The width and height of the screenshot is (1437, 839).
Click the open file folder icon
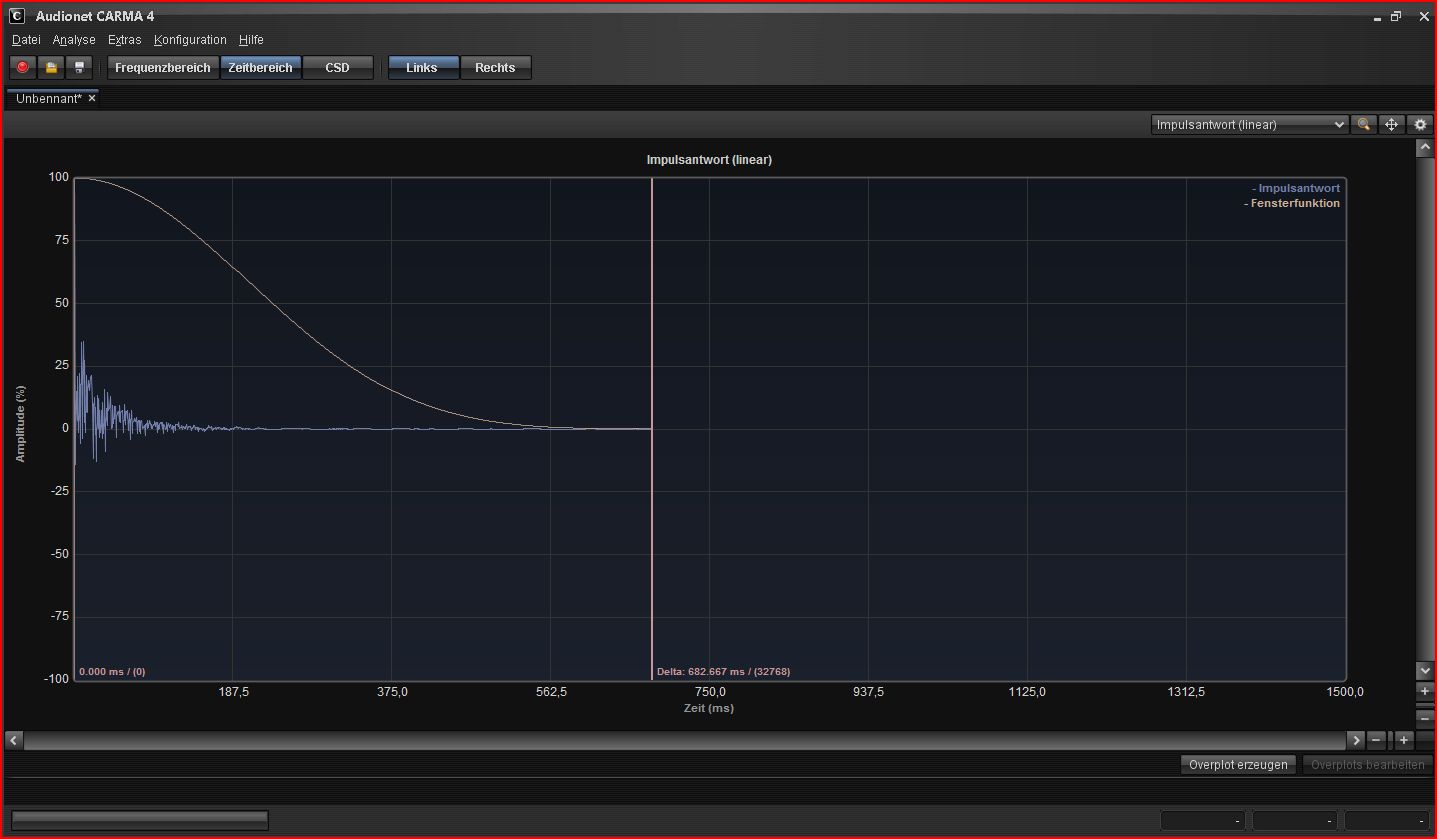coord(51,68)
